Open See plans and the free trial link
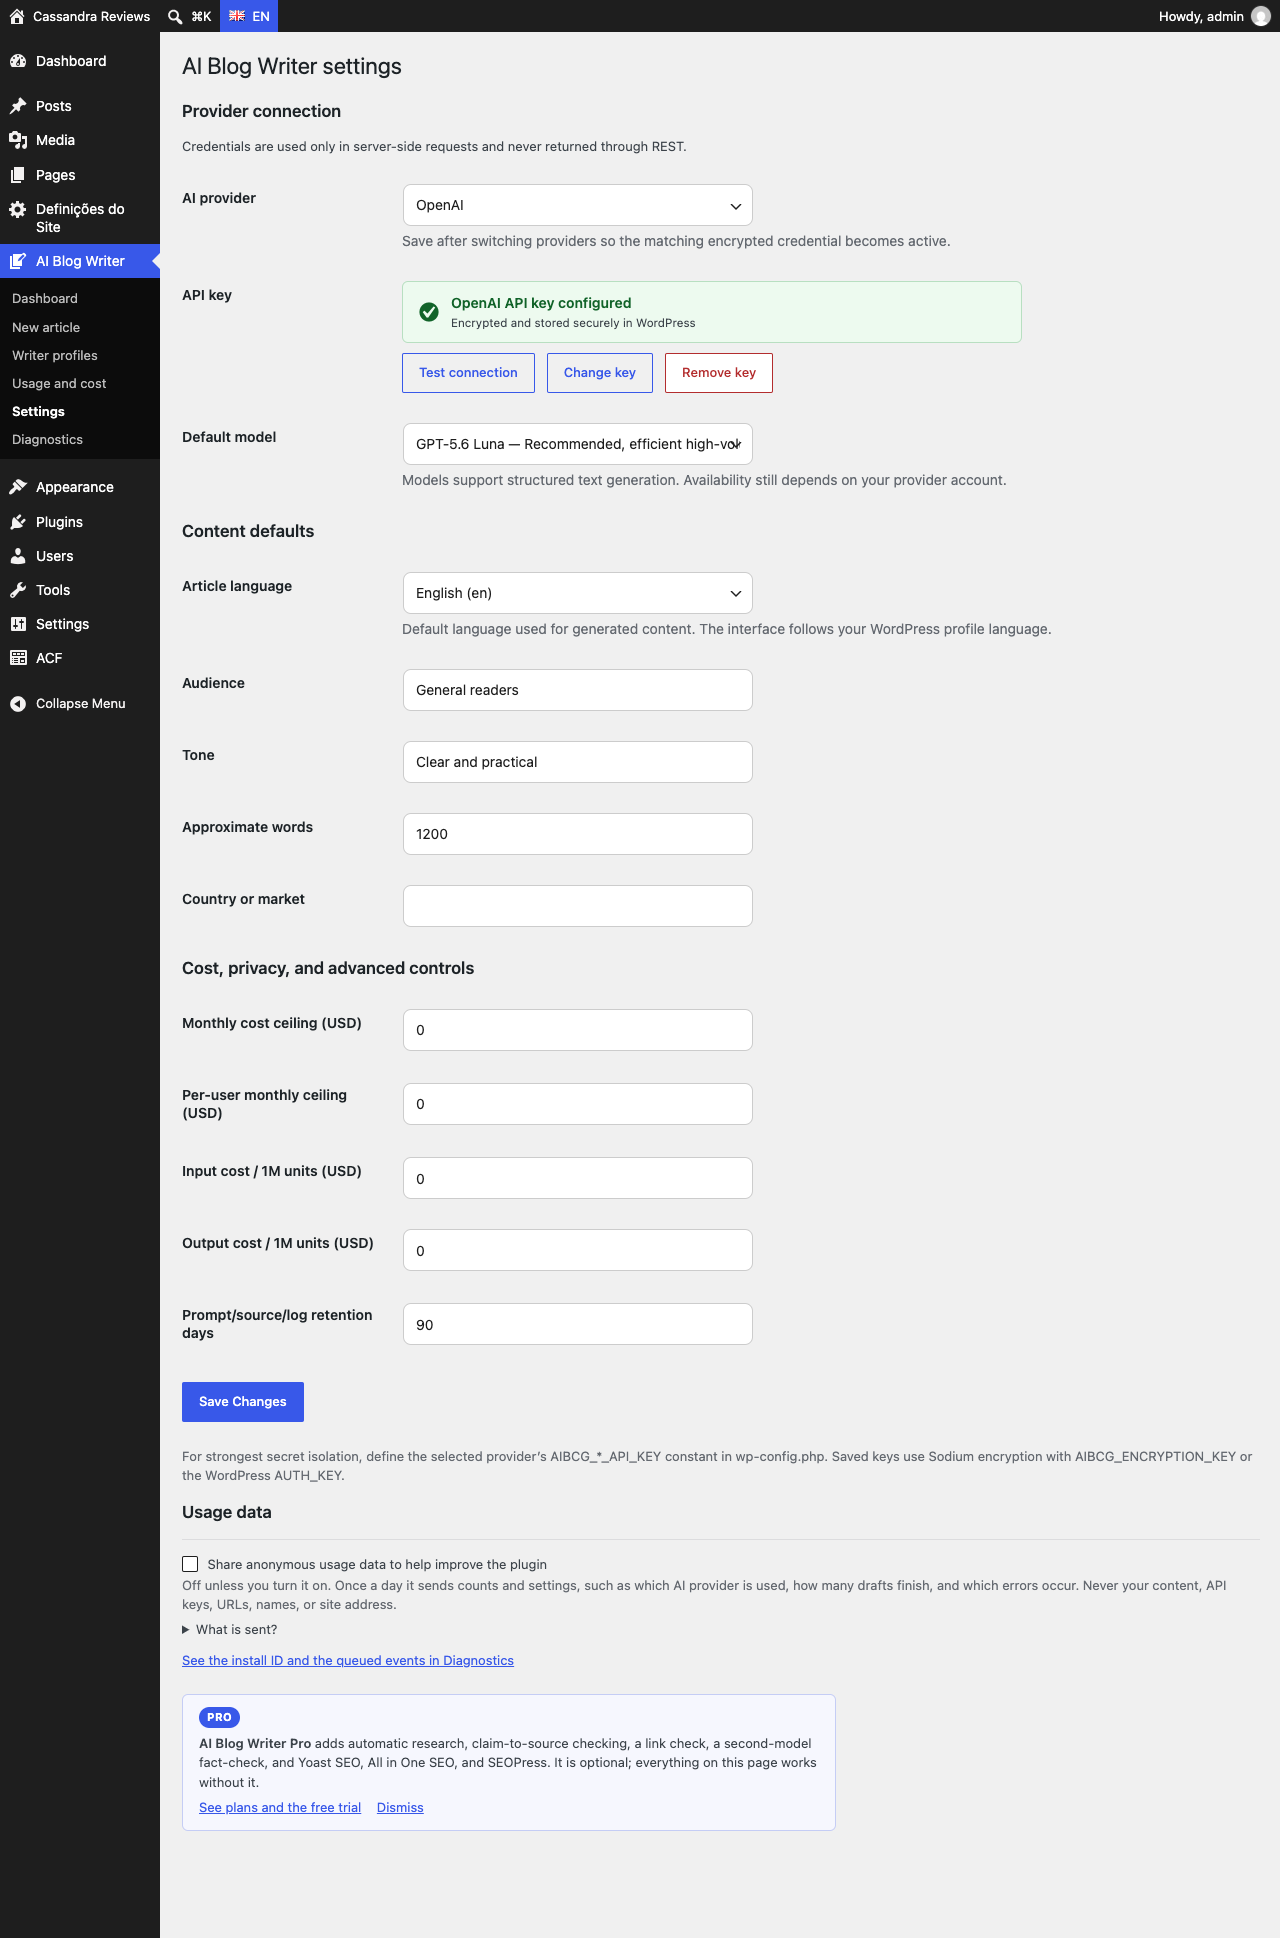 (x=280, y=1807)
